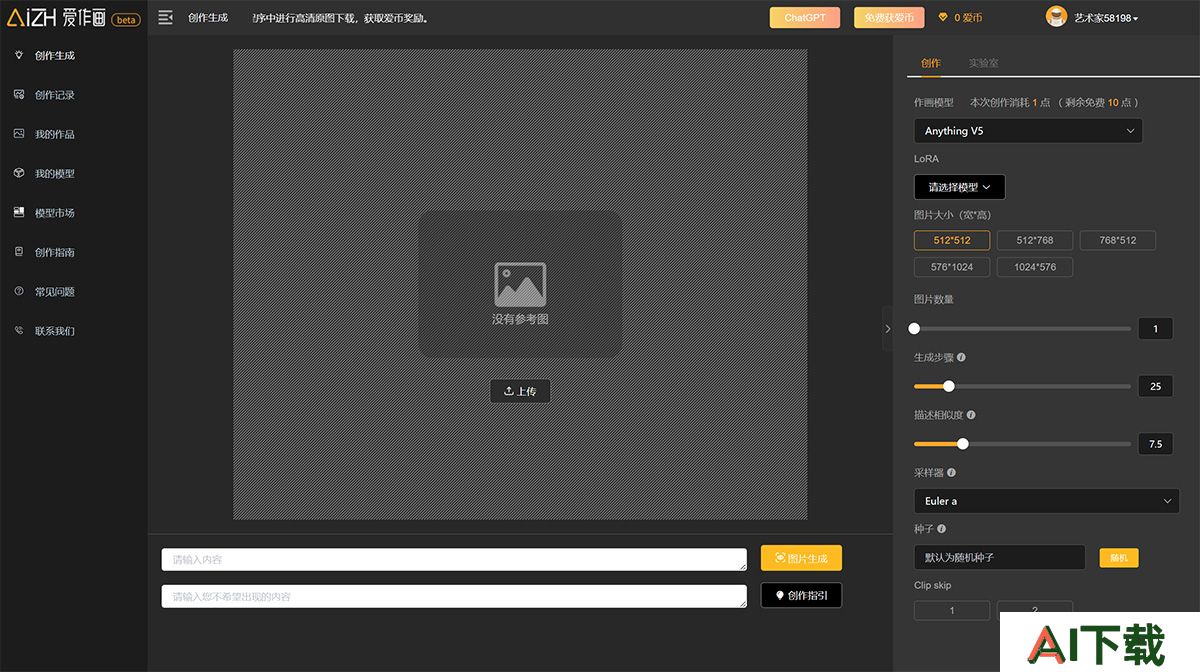Open 常见问题 question-mark icon in sidebar
Screen dimensions: 1200x672
18,291
